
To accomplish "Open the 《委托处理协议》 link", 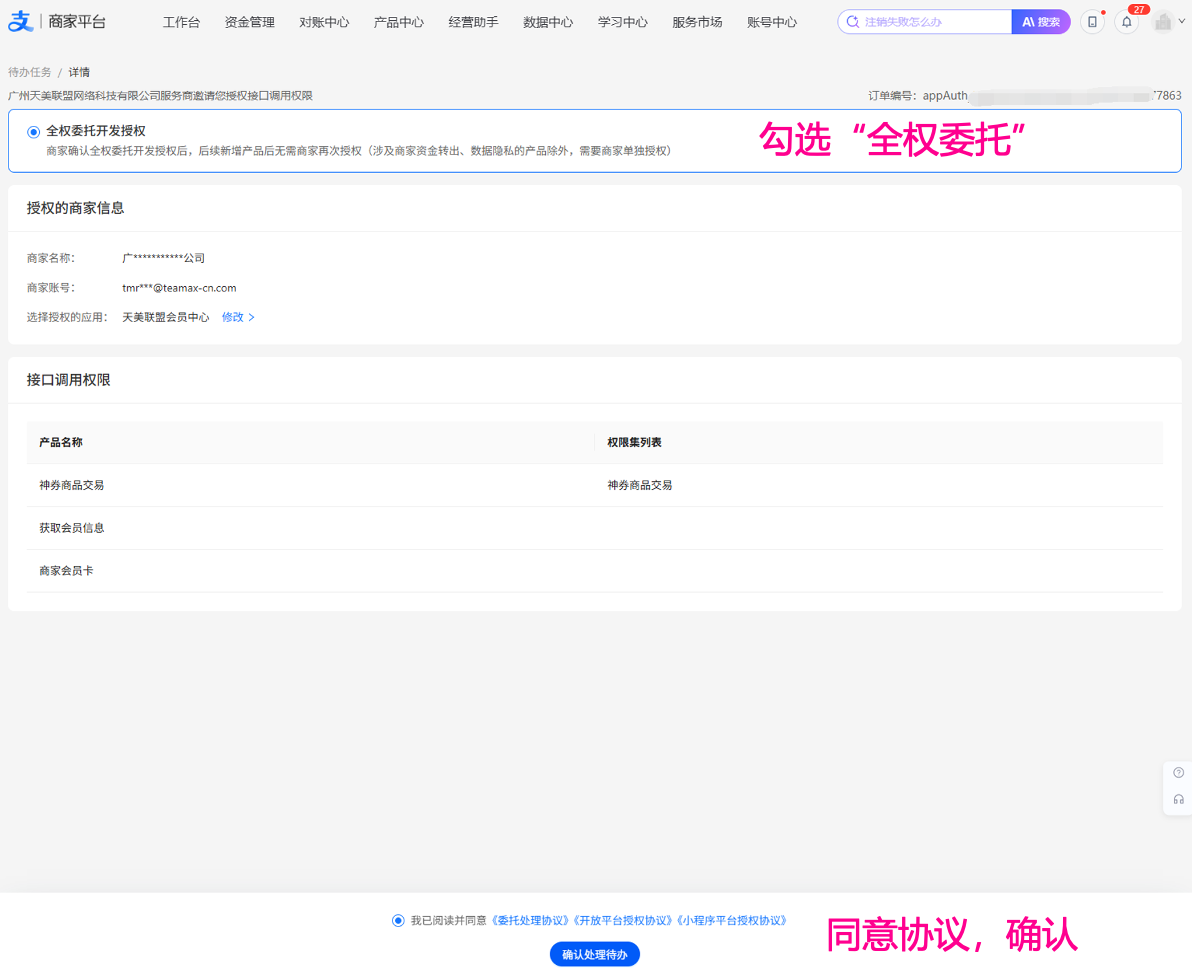I will [x=530, y=920].
